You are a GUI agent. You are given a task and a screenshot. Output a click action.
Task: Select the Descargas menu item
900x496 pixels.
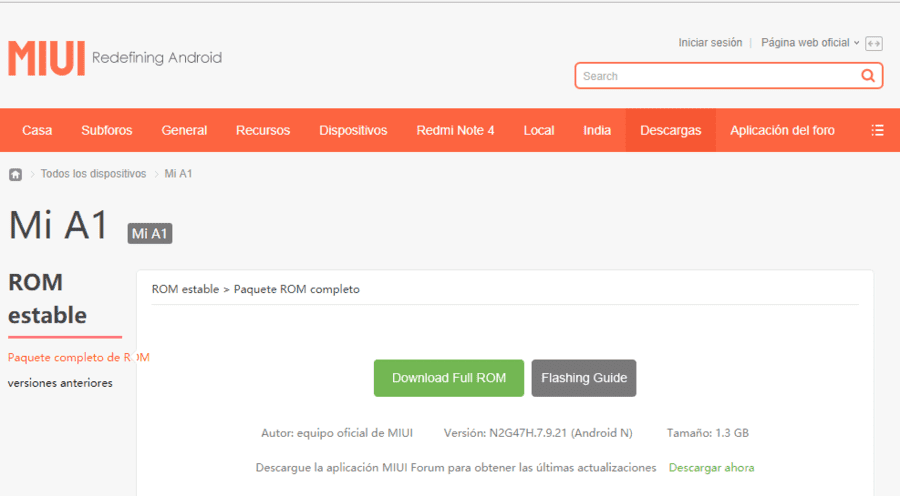pos(670,130)
